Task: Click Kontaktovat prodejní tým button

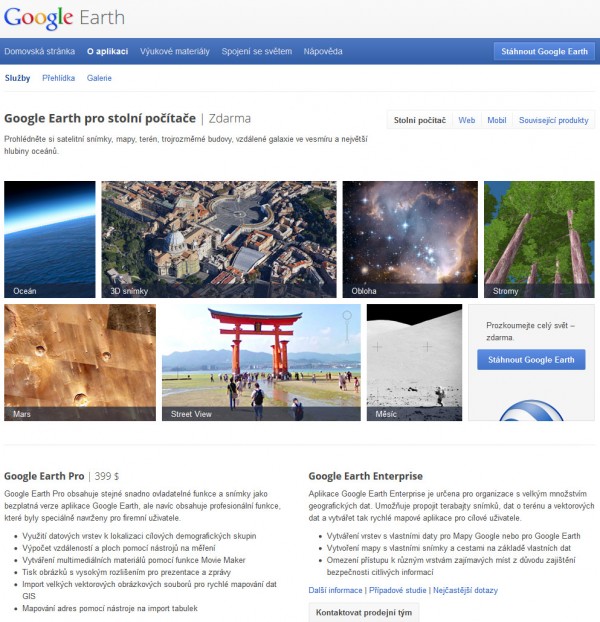Action: click(364, 612)
